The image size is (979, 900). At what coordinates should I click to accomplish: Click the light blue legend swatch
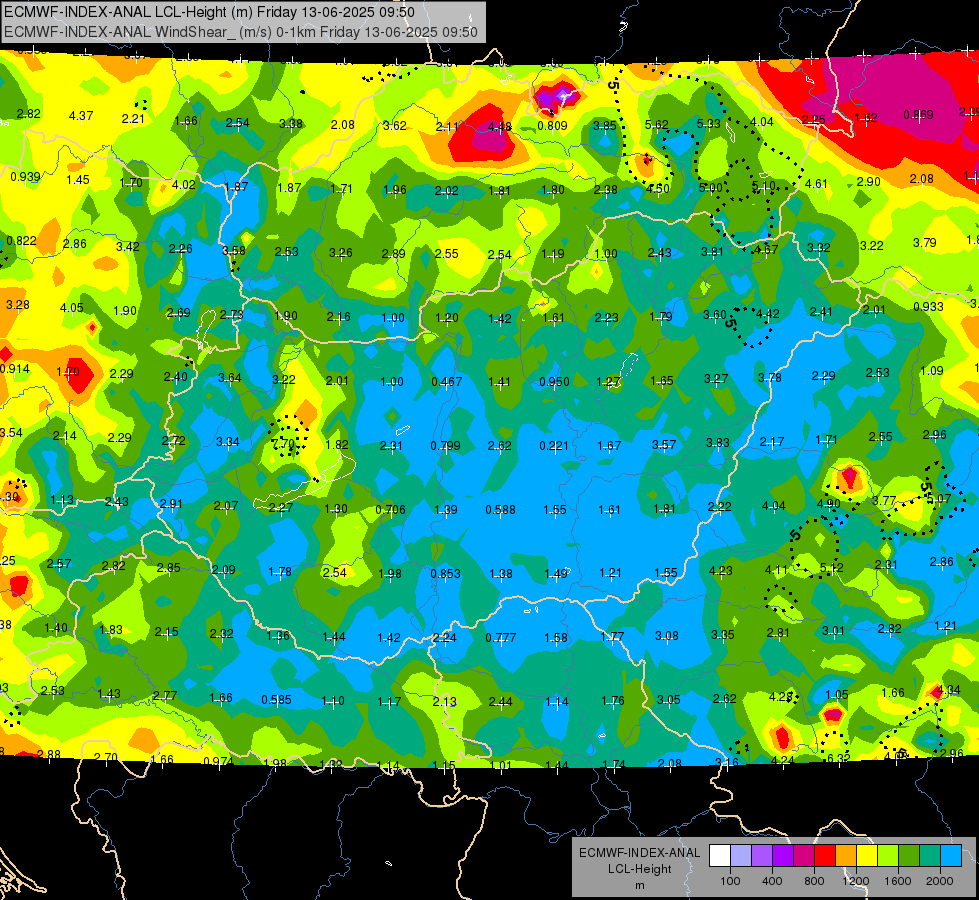pyautogui.click(x=951, y=856)
